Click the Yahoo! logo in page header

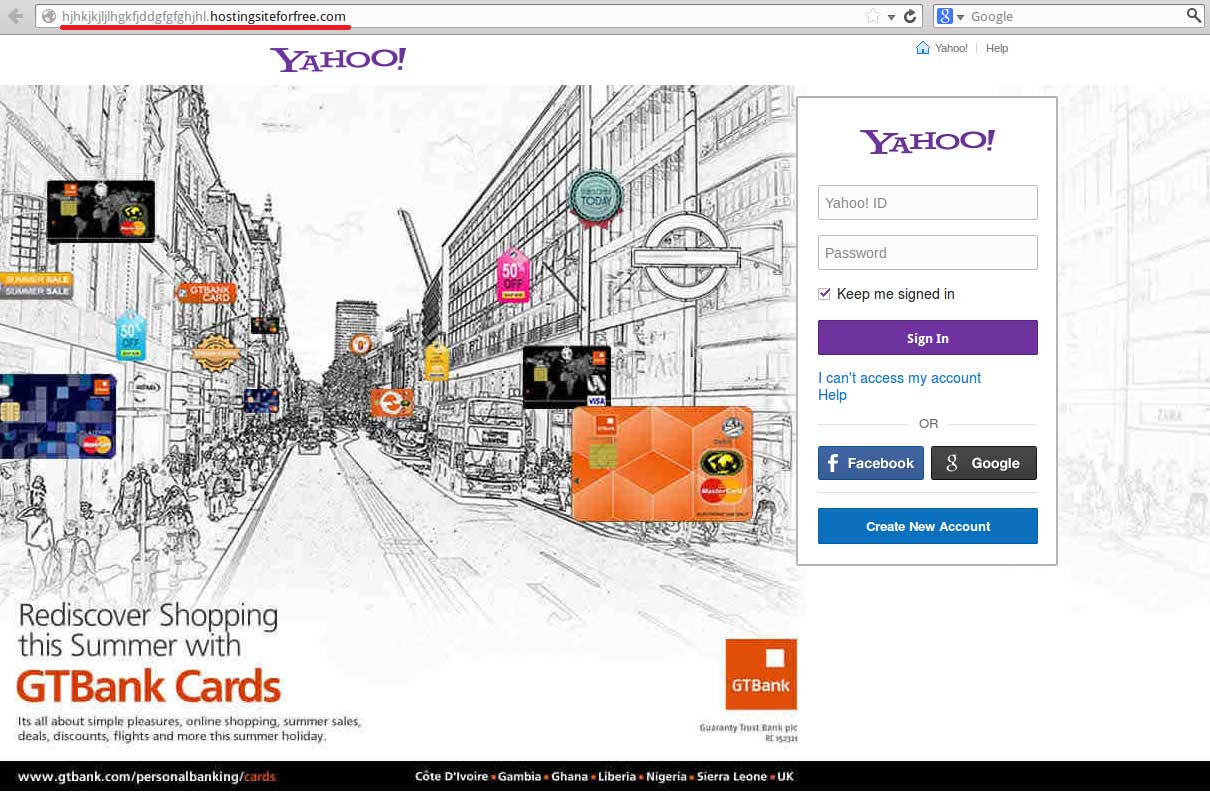pos(338,60)
